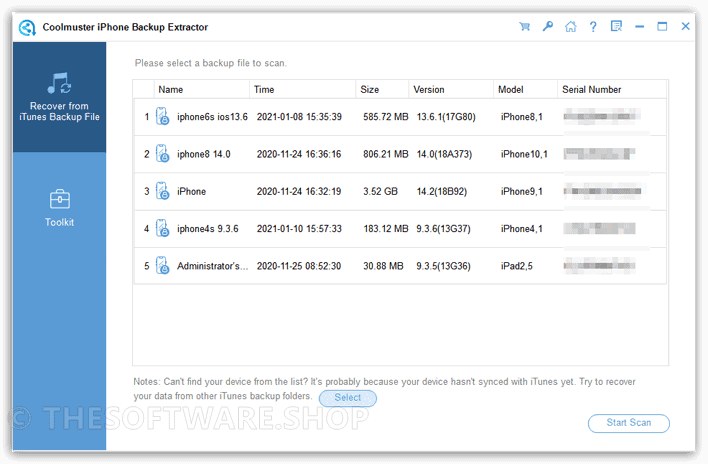The image size is (708, 464).
Task: Click version 14.0(18A373)
Action: [444, 154]
